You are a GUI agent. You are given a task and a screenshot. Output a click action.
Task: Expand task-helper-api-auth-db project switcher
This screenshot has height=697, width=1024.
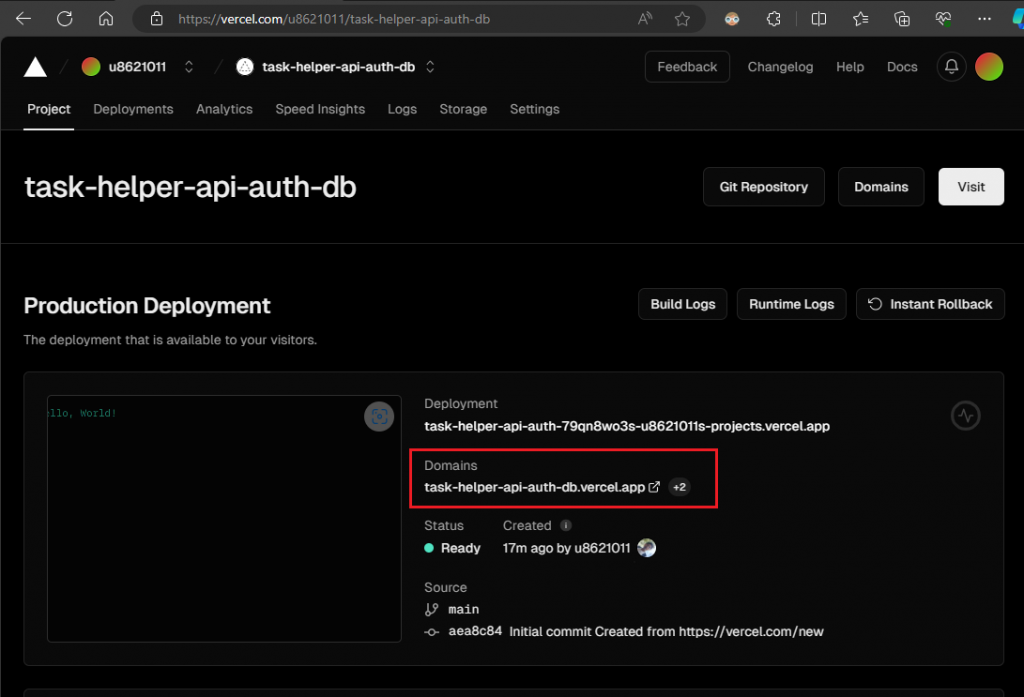pos(430,67)
